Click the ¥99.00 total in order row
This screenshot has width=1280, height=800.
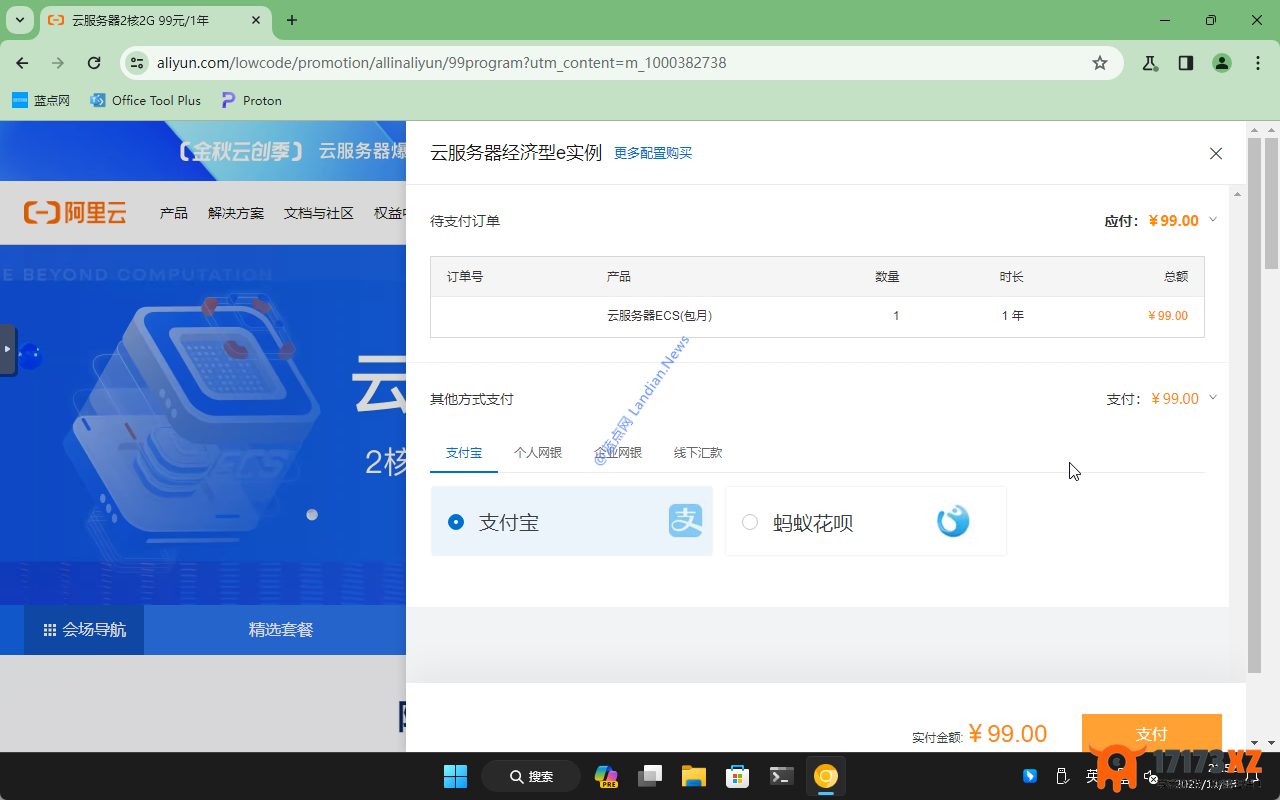tap(1168, 316)
